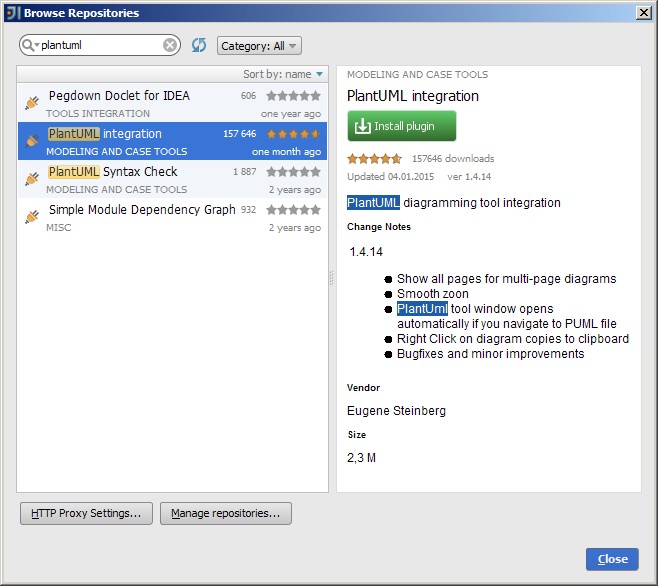Click 'PlantUML integration' title in details
658x586 pixels.
(x=413, y=96)
